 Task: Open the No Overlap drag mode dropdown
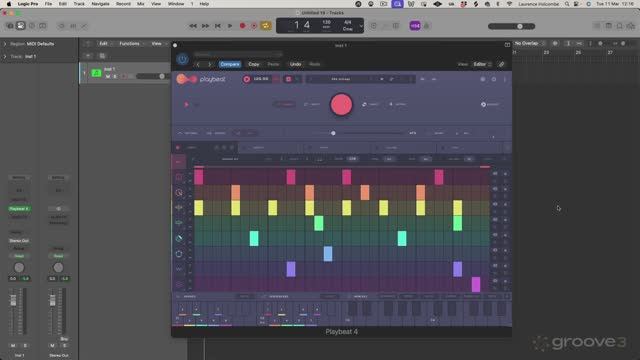(529, 43)
